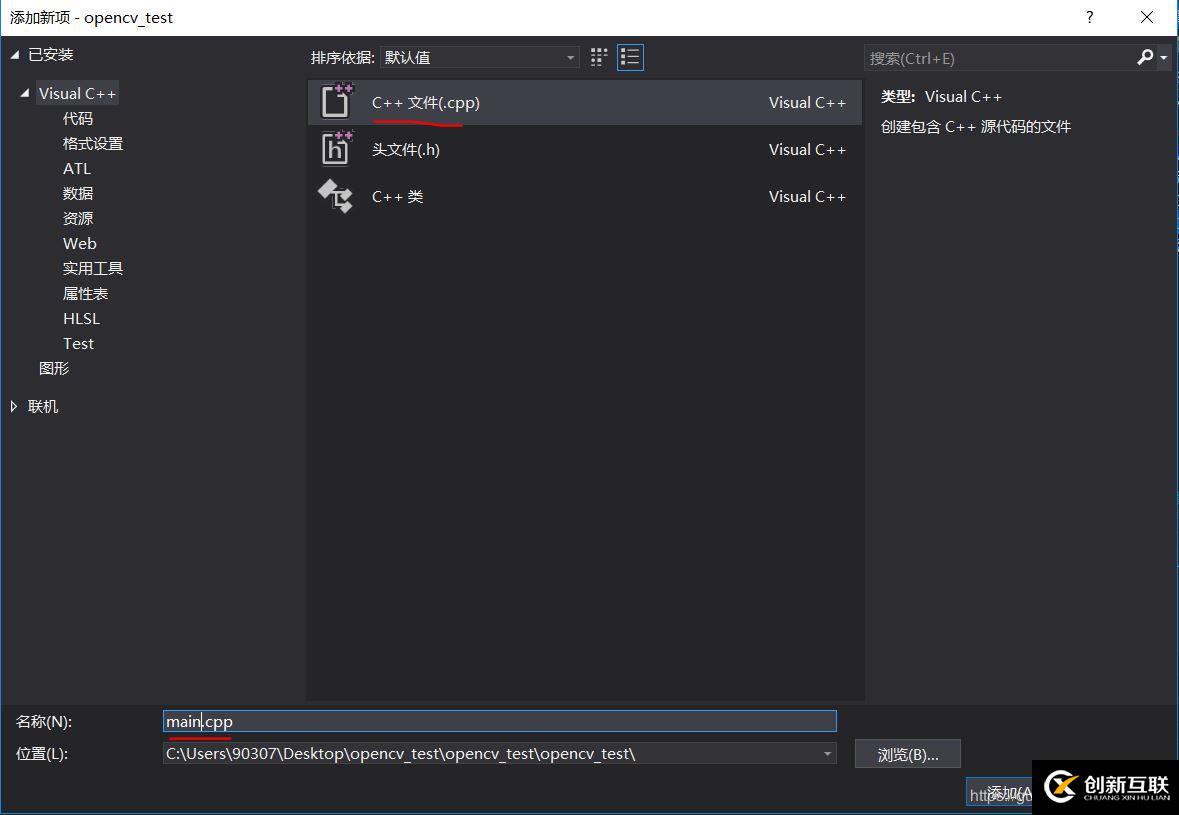This screenshot has height=815, width=1179.
Task: Click the C++ 类 class icon
Action: [x=335, y=195]
